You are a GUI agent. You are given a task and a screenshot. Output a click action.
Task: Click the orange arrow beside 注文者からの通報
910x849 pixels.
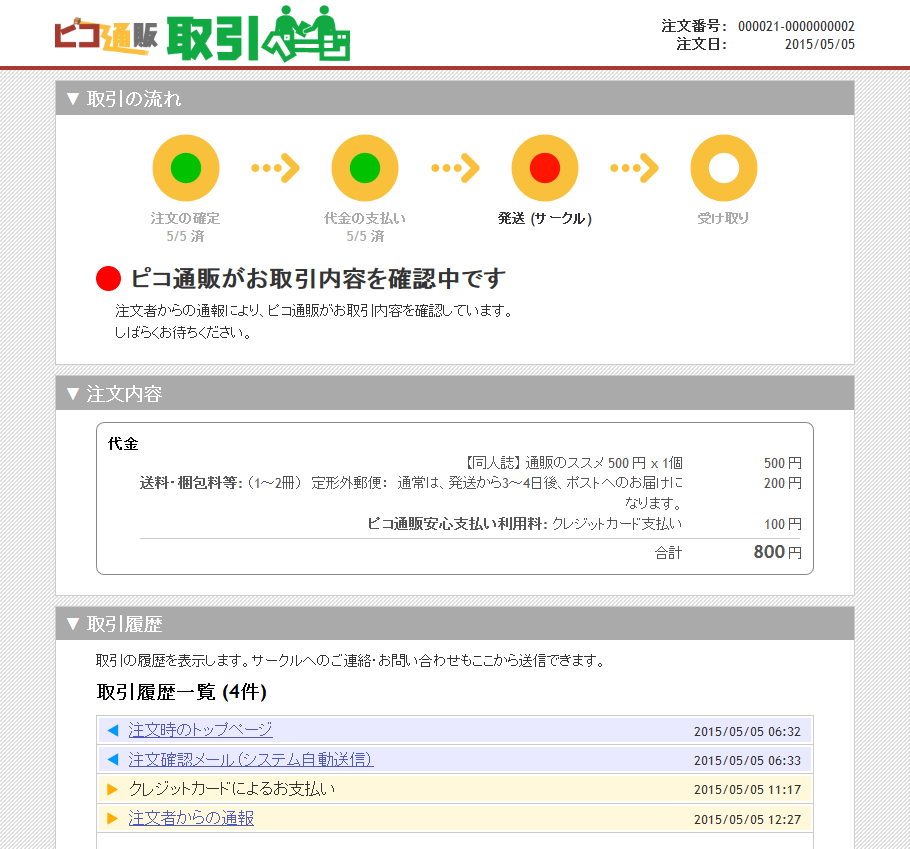pos(112,819)
